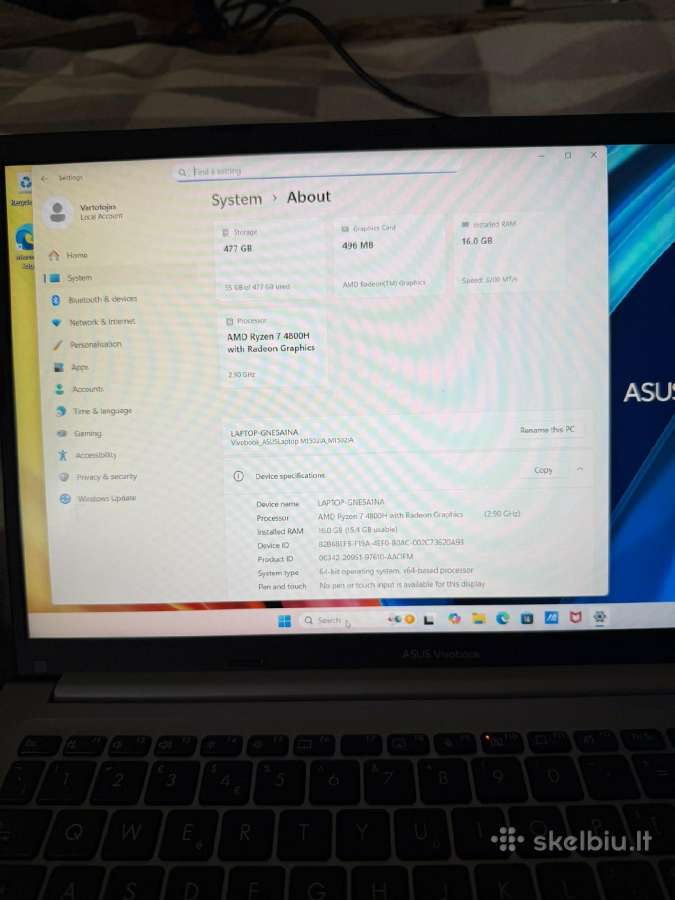Click the Time & language clock icon
675x900 pixels.
click(61, 411)
